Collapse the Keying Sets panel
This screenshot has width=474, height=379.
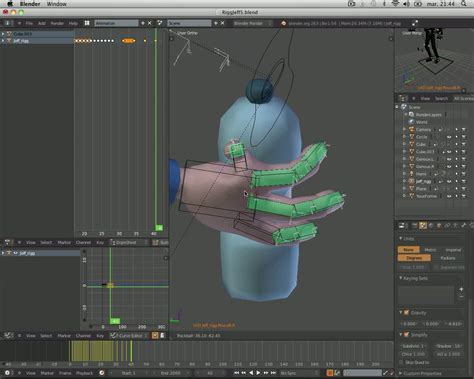(401, 278)
